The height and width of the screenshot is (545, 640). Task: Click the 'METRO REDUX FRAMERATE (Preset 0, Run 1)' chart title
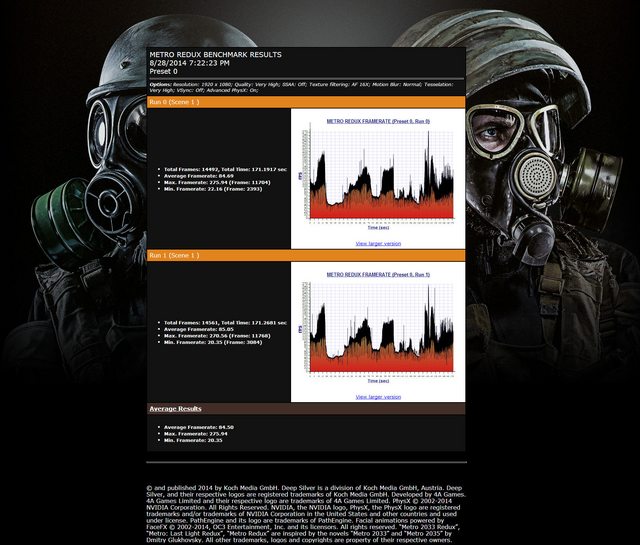point(378,275)
